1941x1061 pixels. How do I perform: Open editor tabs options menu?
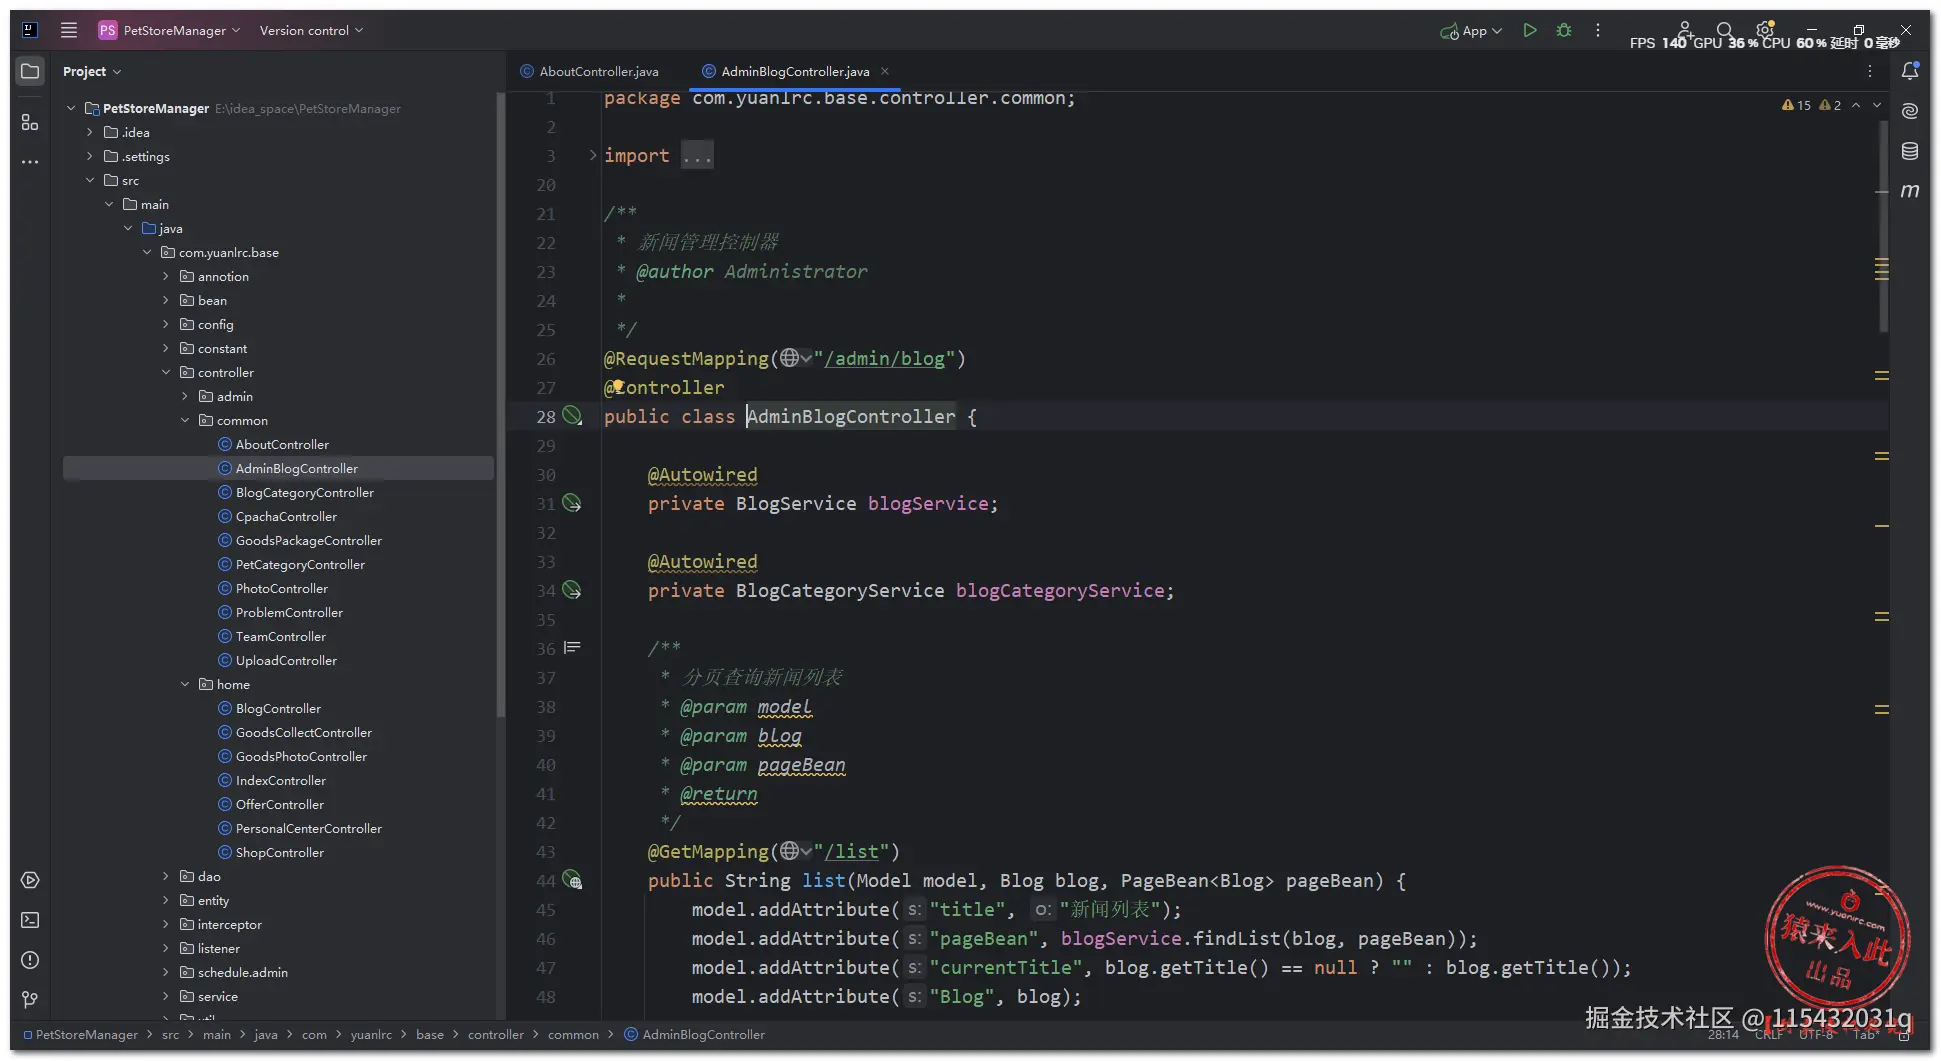[x=1870, y=71]
